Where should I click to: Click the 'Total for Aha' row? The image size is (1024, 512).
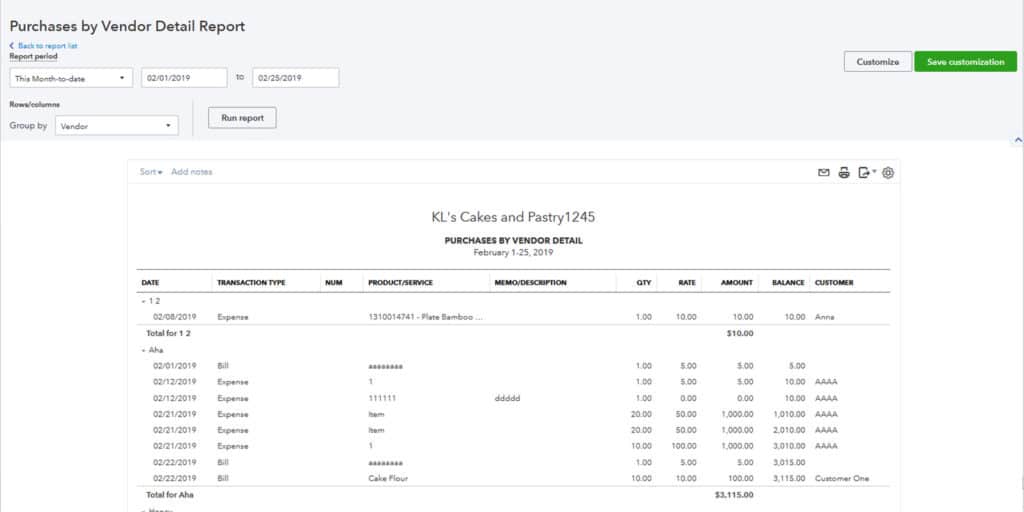tap(513, 494)
